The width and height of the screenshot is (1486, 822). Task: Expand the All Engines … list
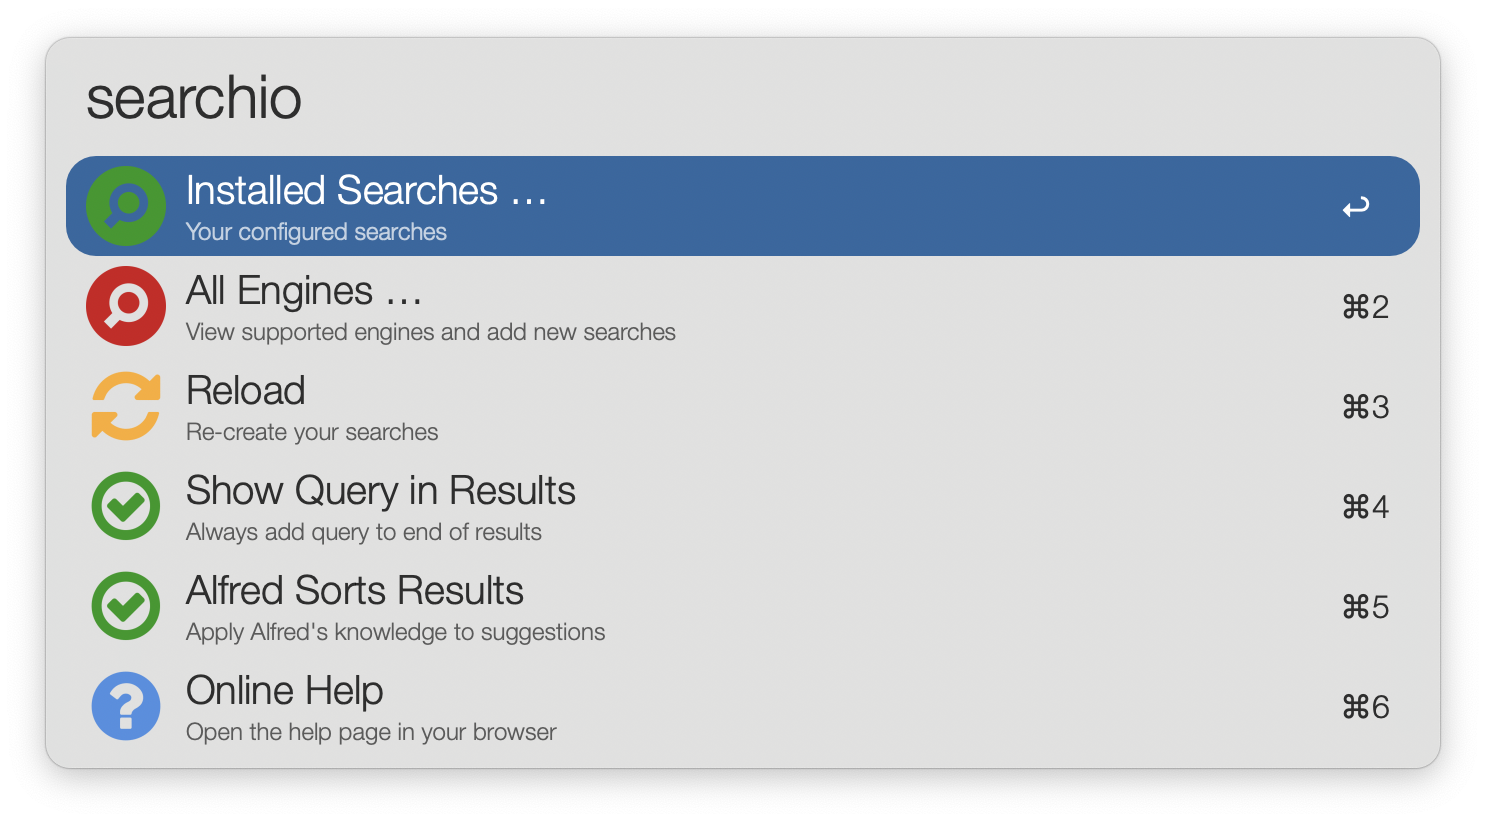tap(304, 291)
